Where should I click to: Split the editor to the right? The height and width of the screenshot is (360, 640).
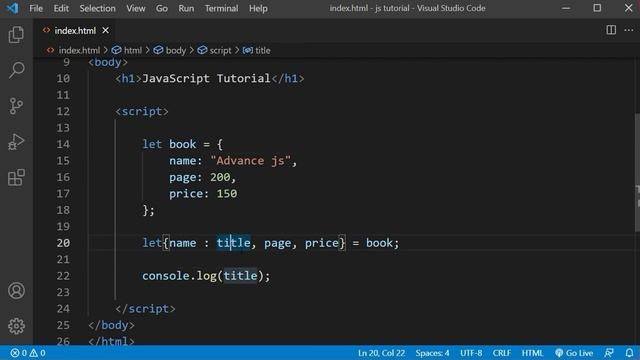click(611, 30)
